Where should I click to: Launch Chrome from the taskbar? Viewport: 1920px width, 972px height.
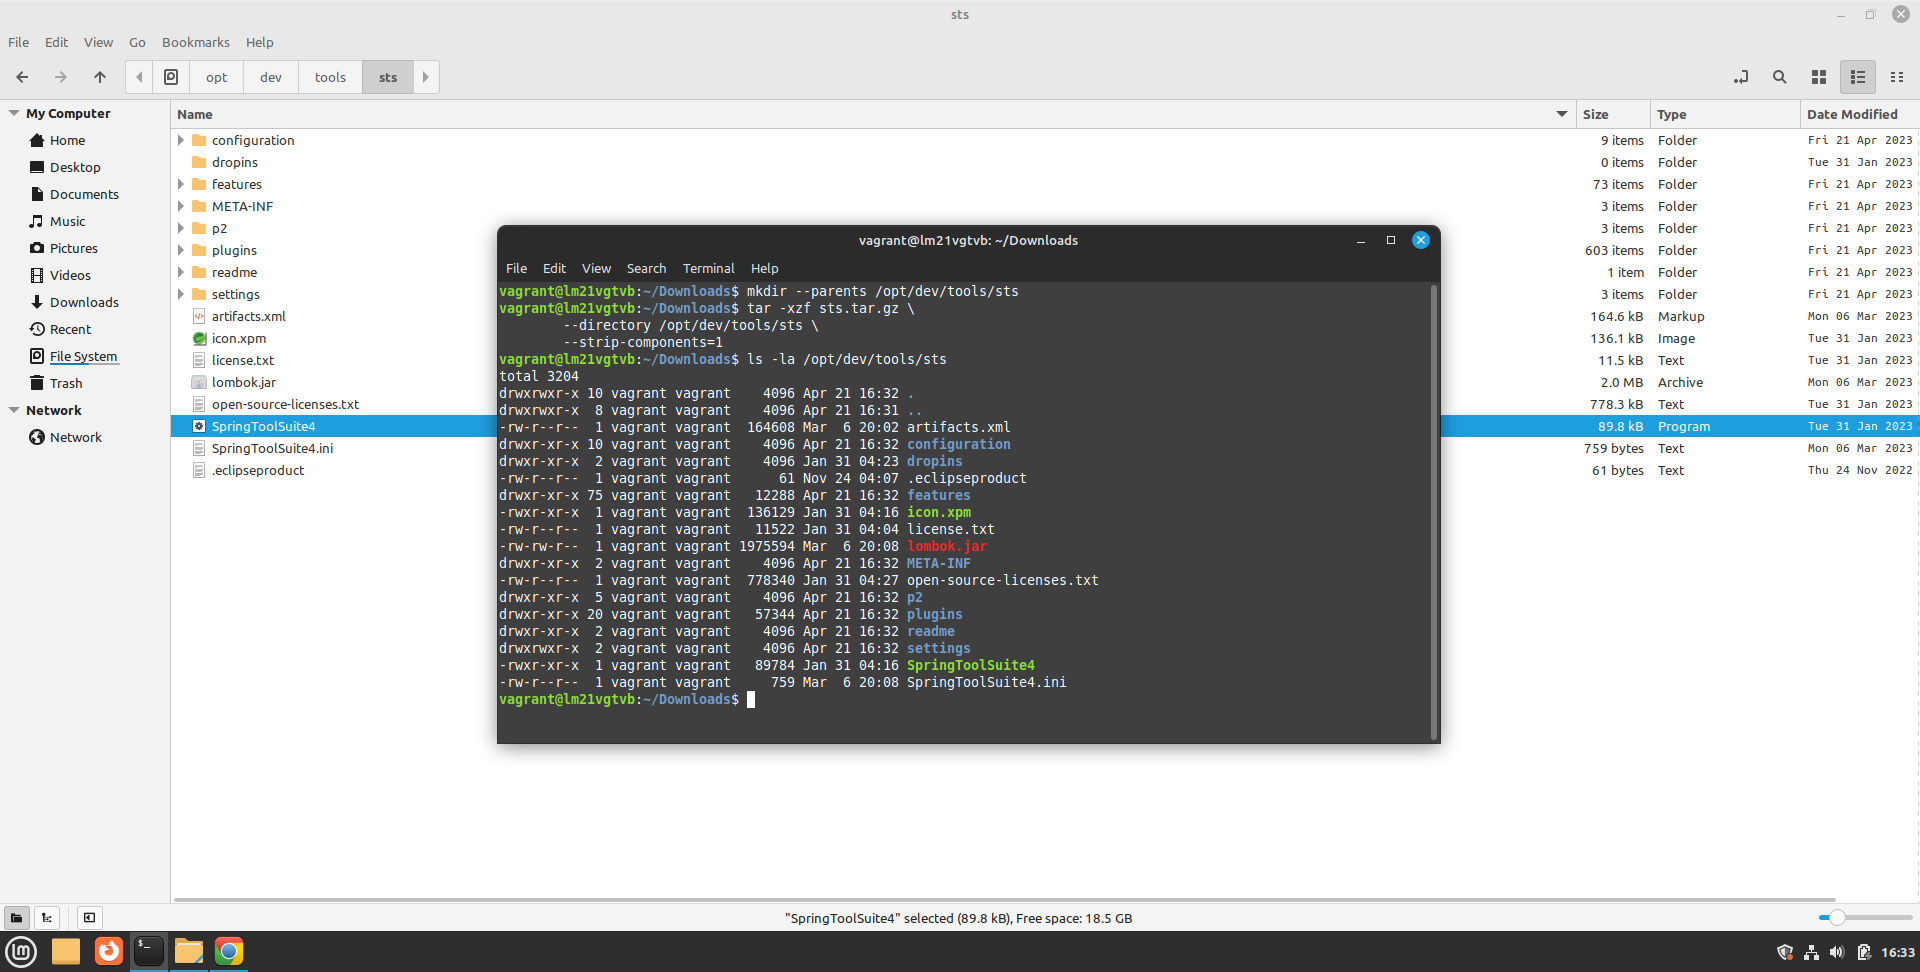229,951
